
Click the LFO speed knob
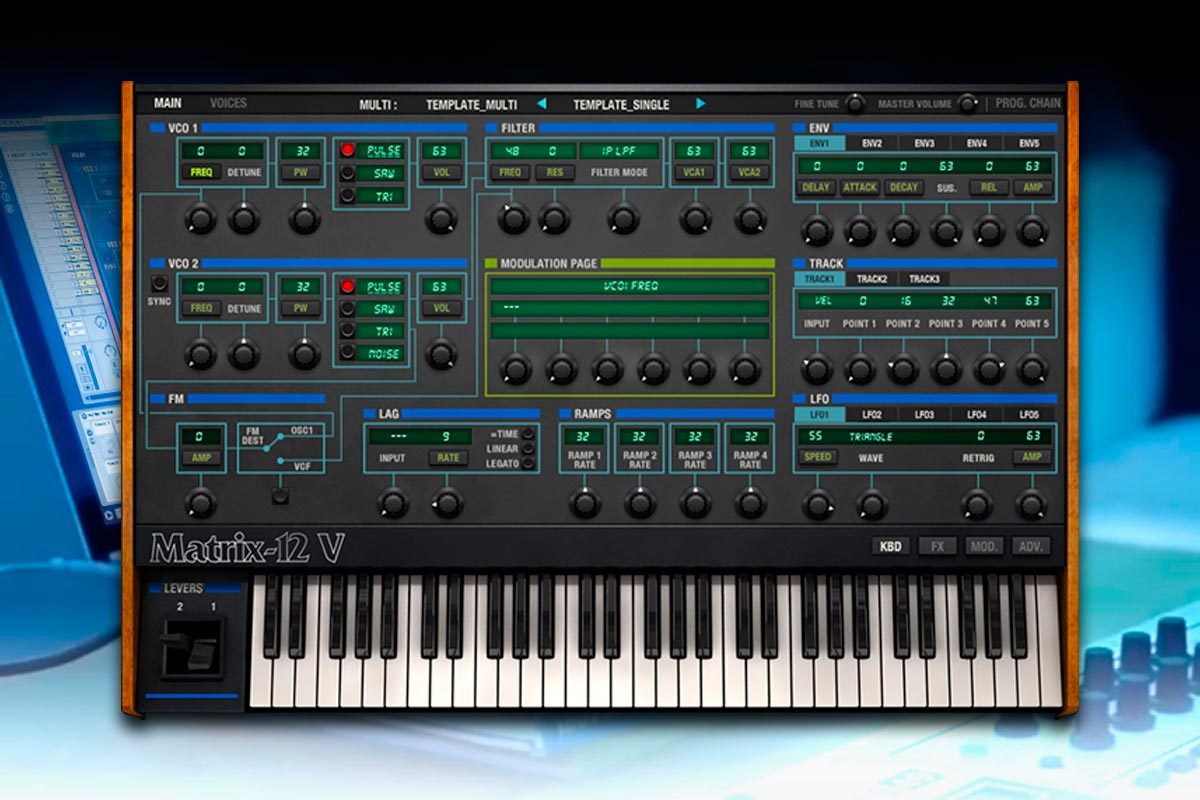817,503
